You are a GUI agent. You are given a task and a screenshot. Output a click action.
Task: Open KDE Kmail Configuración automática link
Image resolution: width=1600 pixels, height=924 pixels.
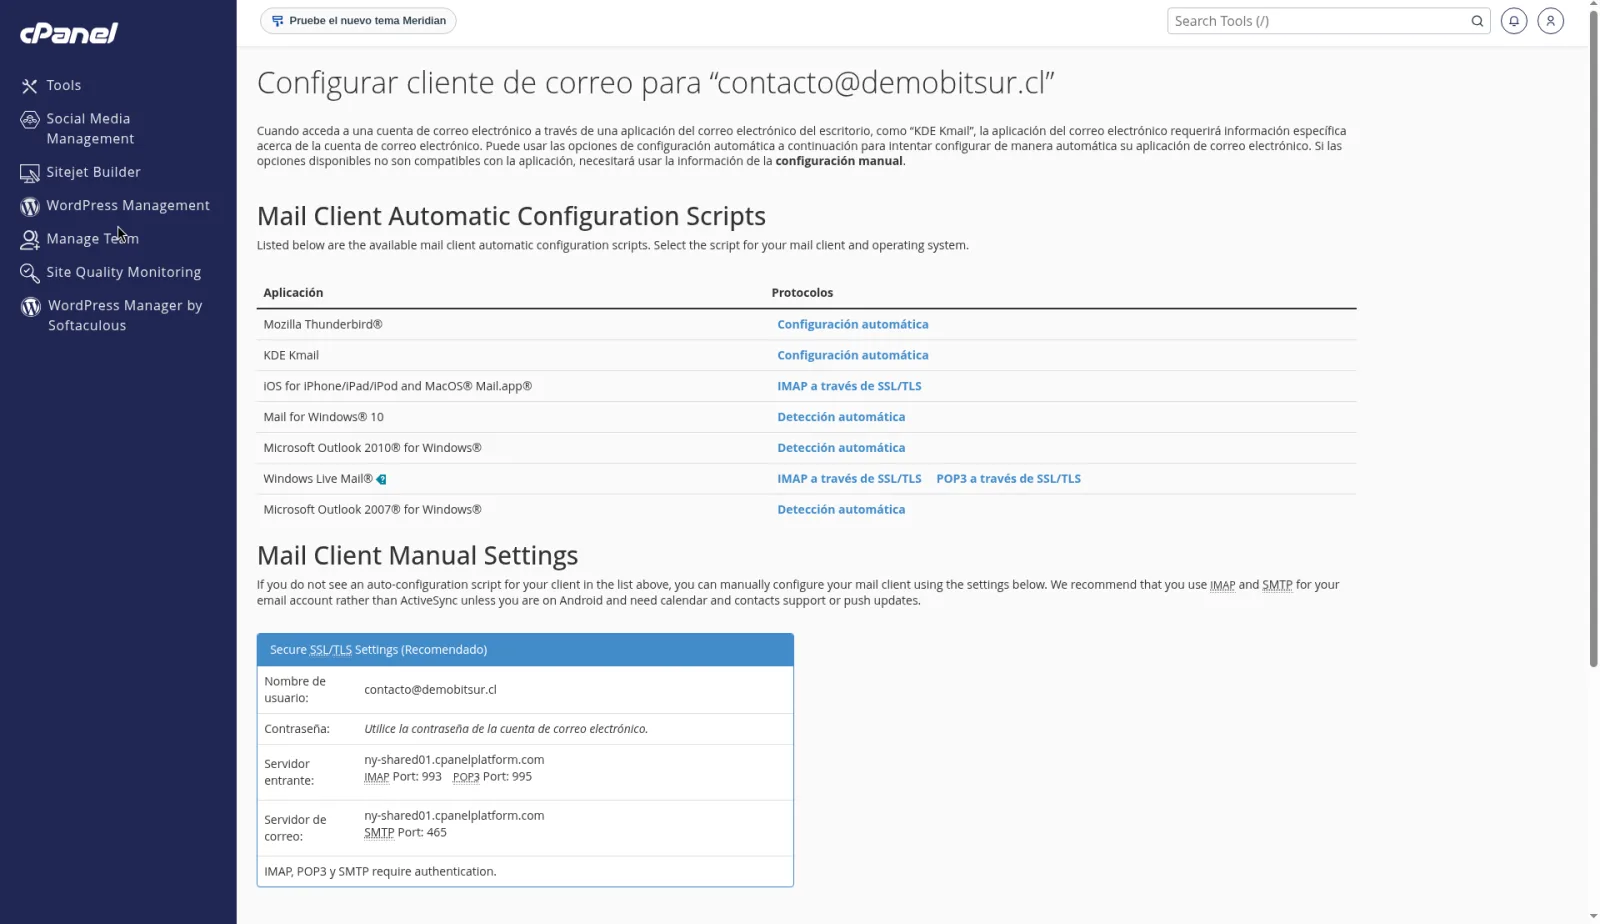point(852,355)
